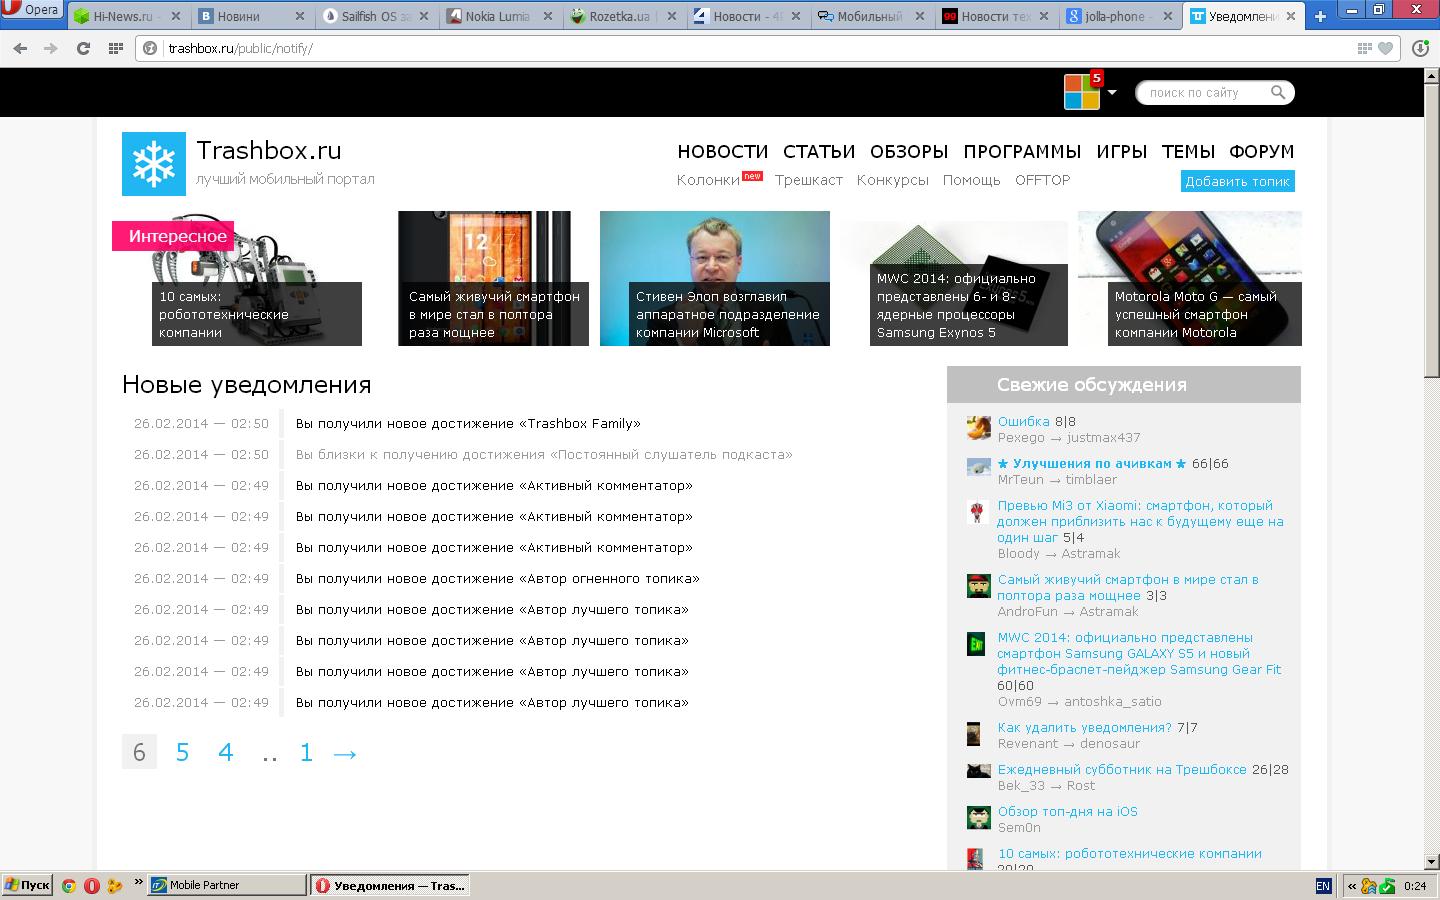Open the new tab plus button
Viewport: 1440px width, 900px height.
1320,16
